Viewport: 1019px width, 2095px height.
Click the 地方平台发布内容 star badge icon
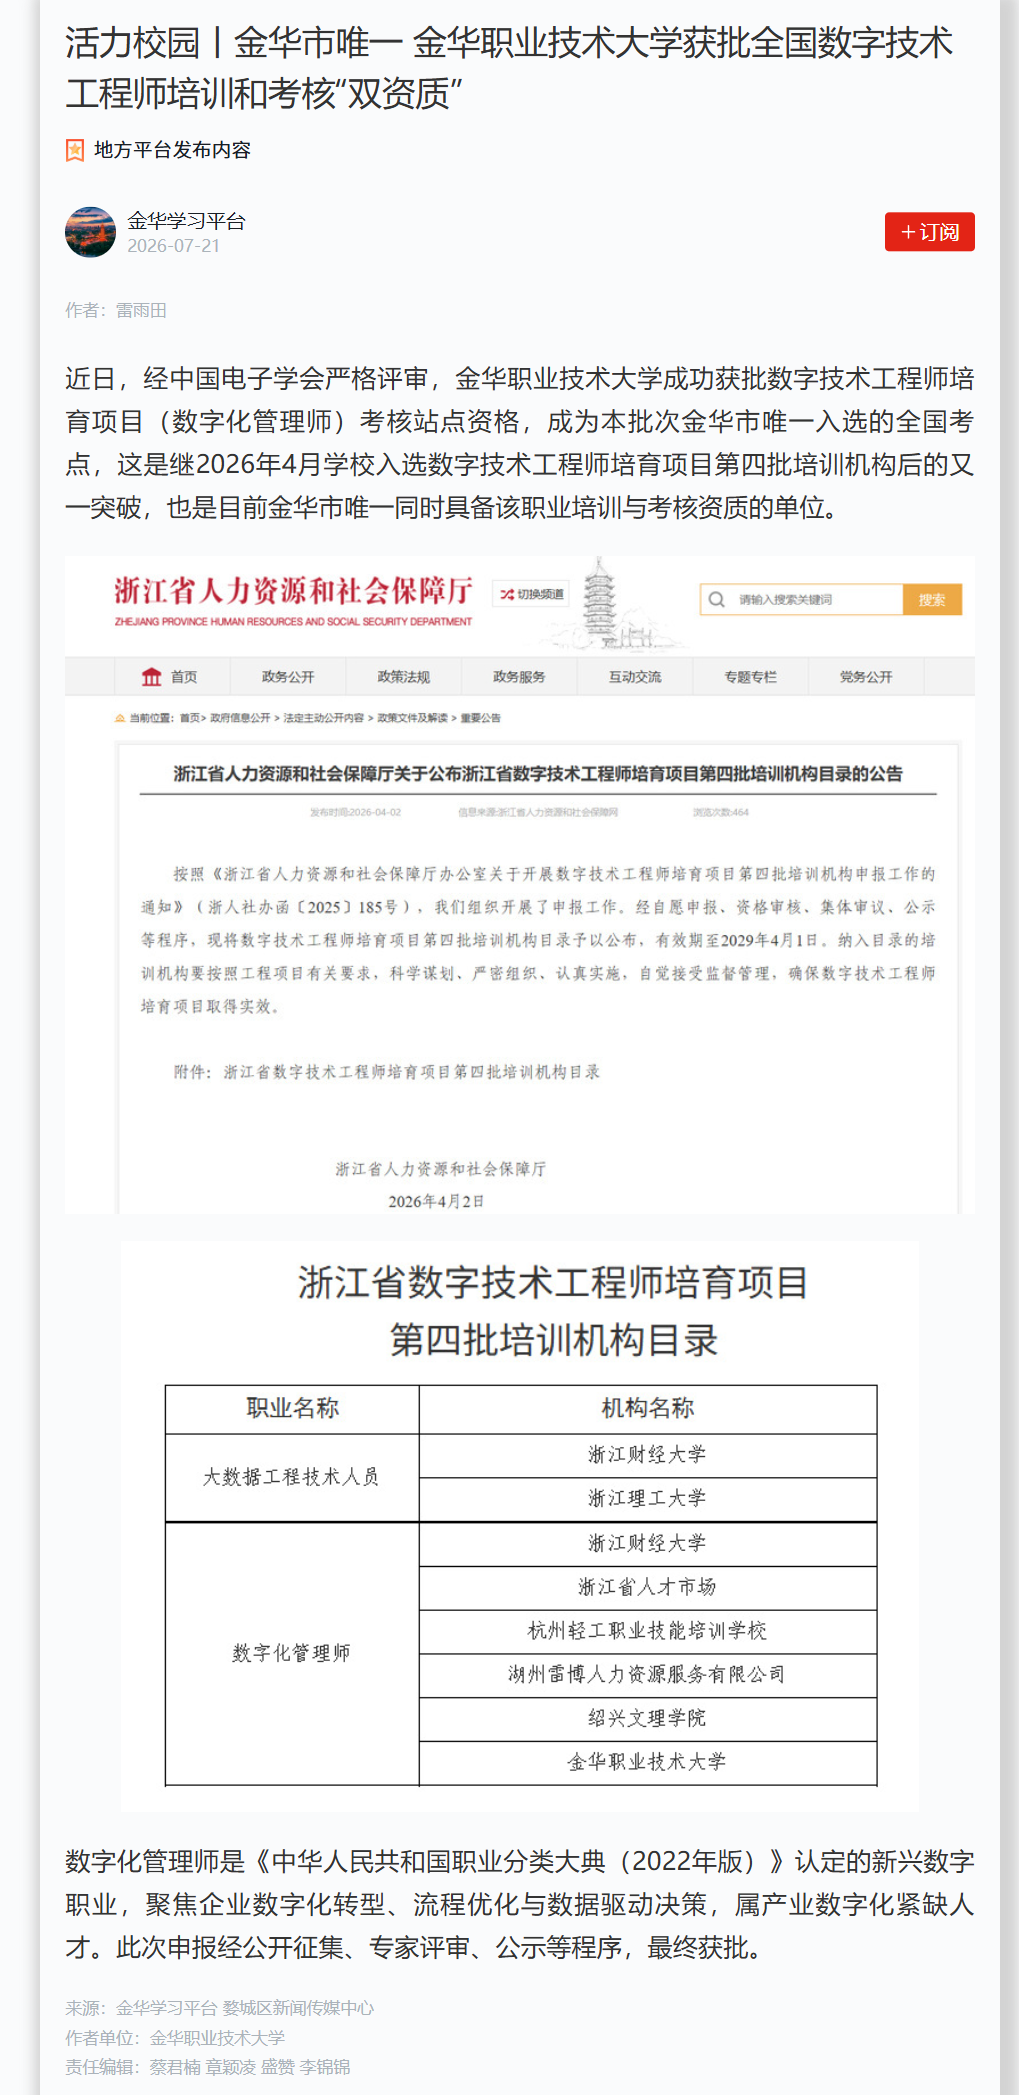[75, 150]
